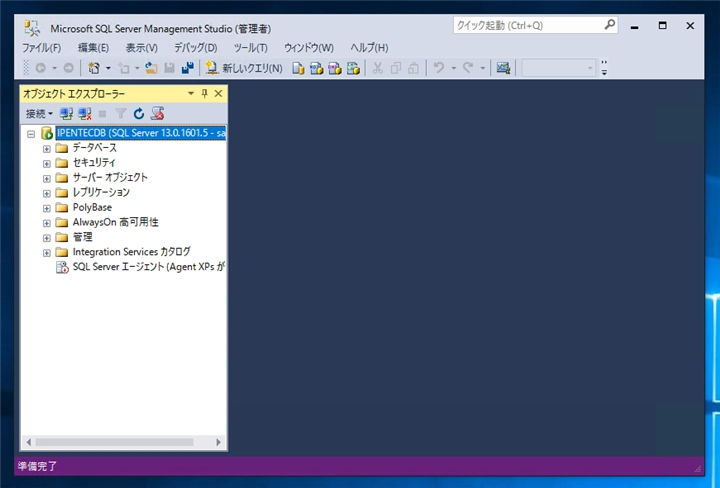
Task: Expand the AlwaysOn 高可用性 folder
Action: point(46,223)
